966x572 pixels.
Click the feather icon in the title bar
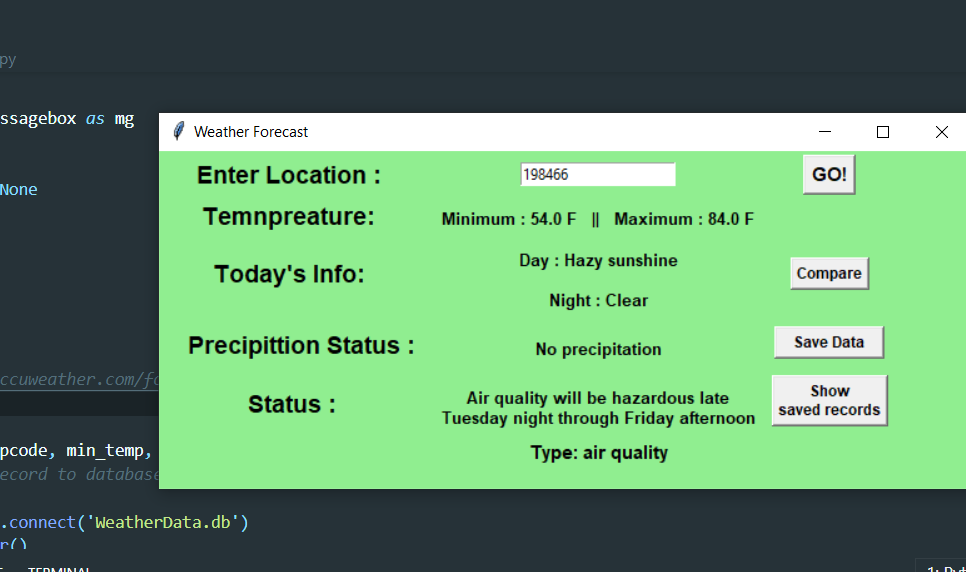179,131
